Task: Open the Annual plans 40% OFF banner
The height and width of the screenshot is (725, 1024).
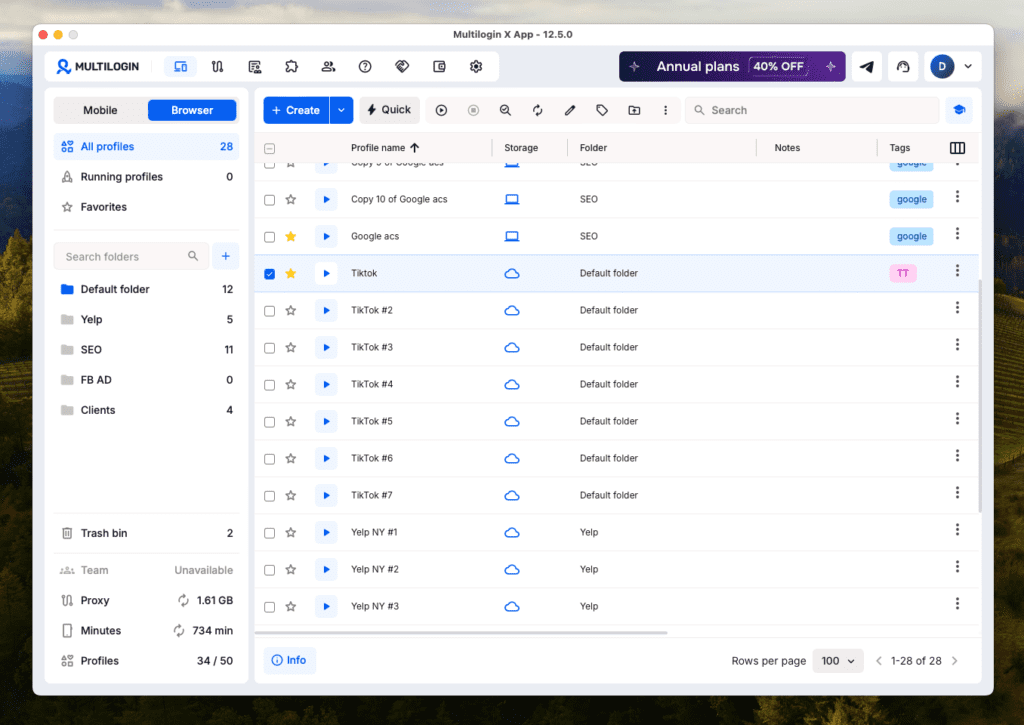Action: pos(732,67)
